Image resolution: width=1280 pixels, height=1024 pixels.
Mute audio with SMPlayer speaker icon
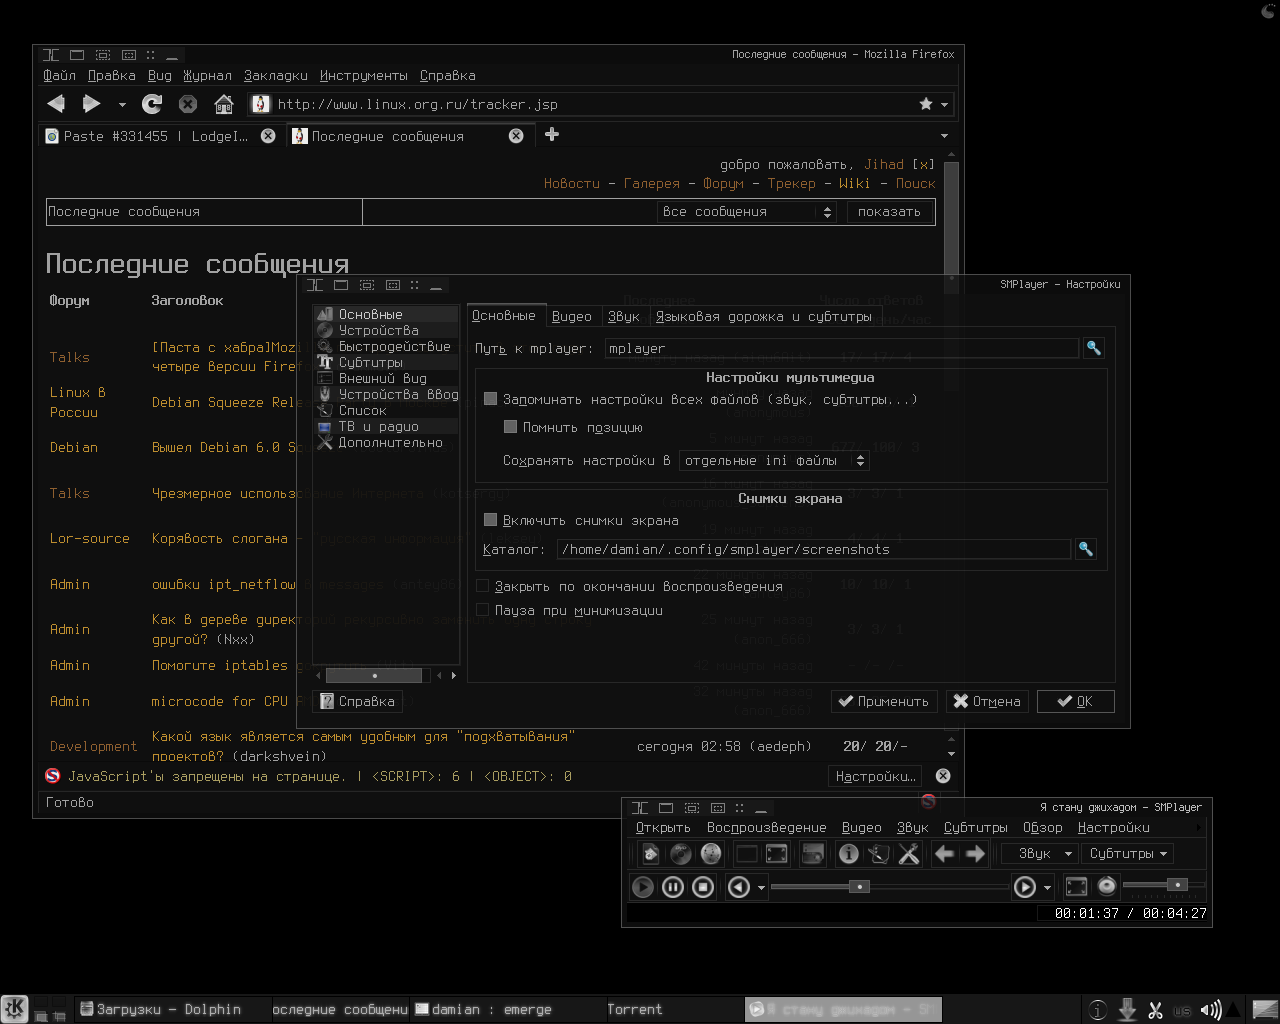click(x=1106, y=886)
